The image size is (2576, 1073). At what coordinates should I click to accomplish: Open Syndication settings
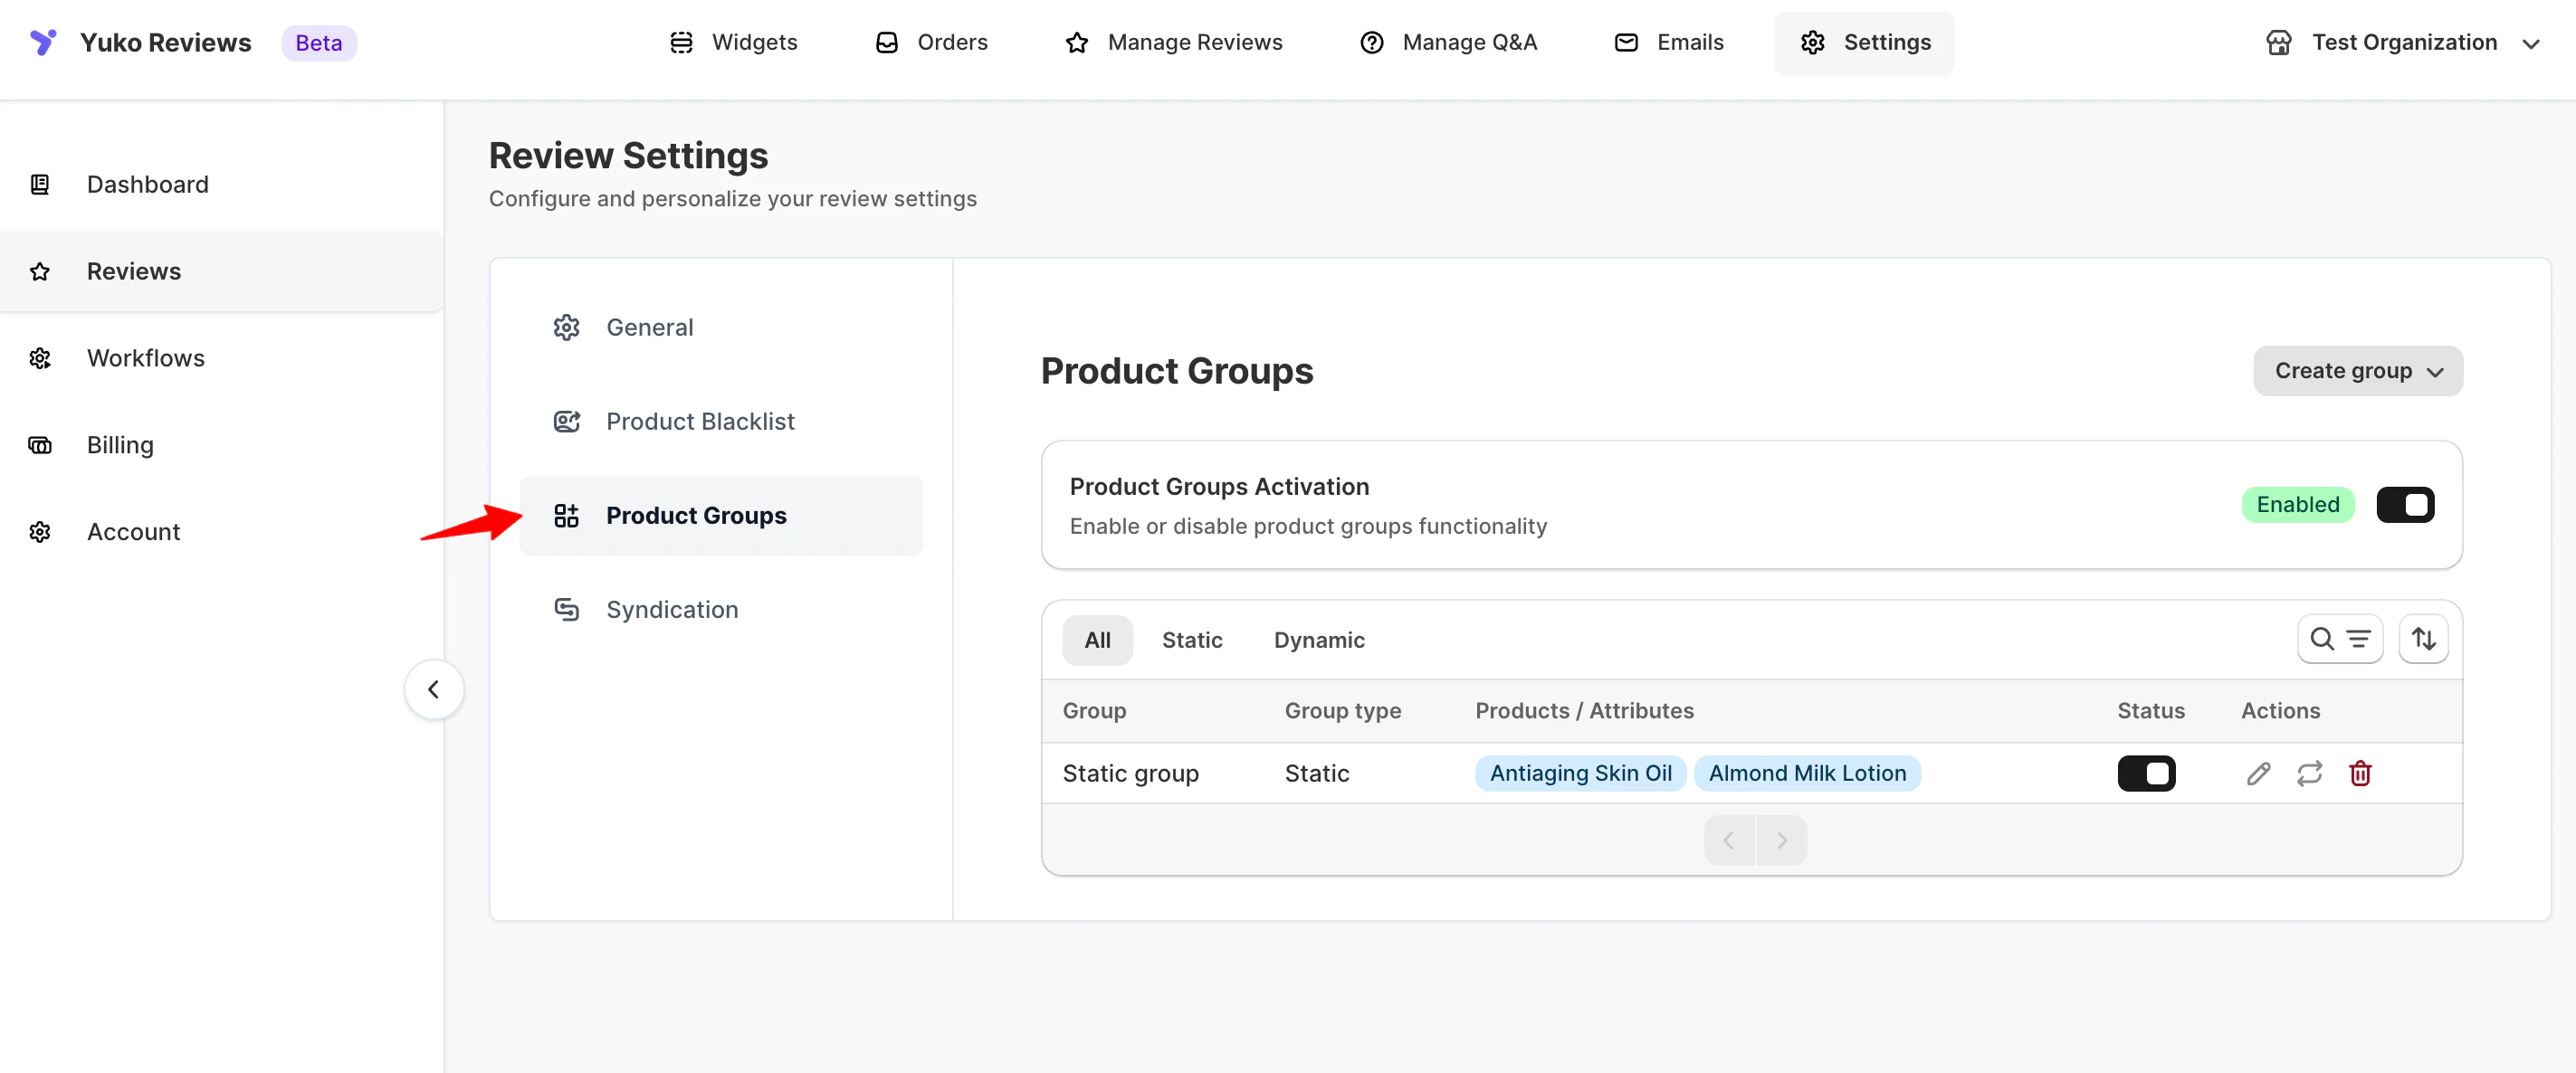(721, 609)
